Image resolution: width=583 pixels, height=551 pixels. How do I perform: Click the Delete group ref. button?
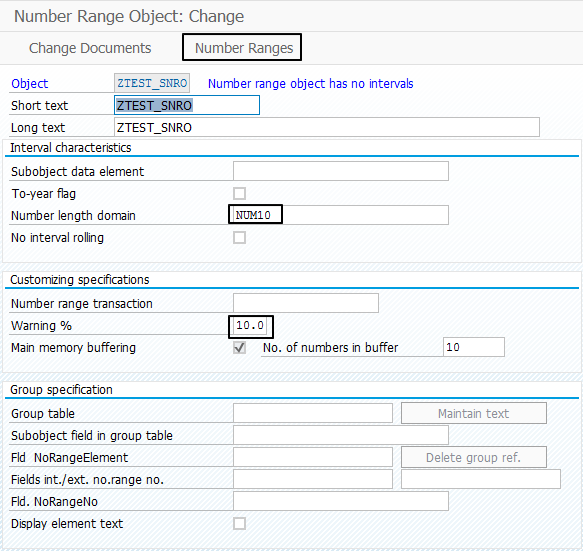(474, 457)
